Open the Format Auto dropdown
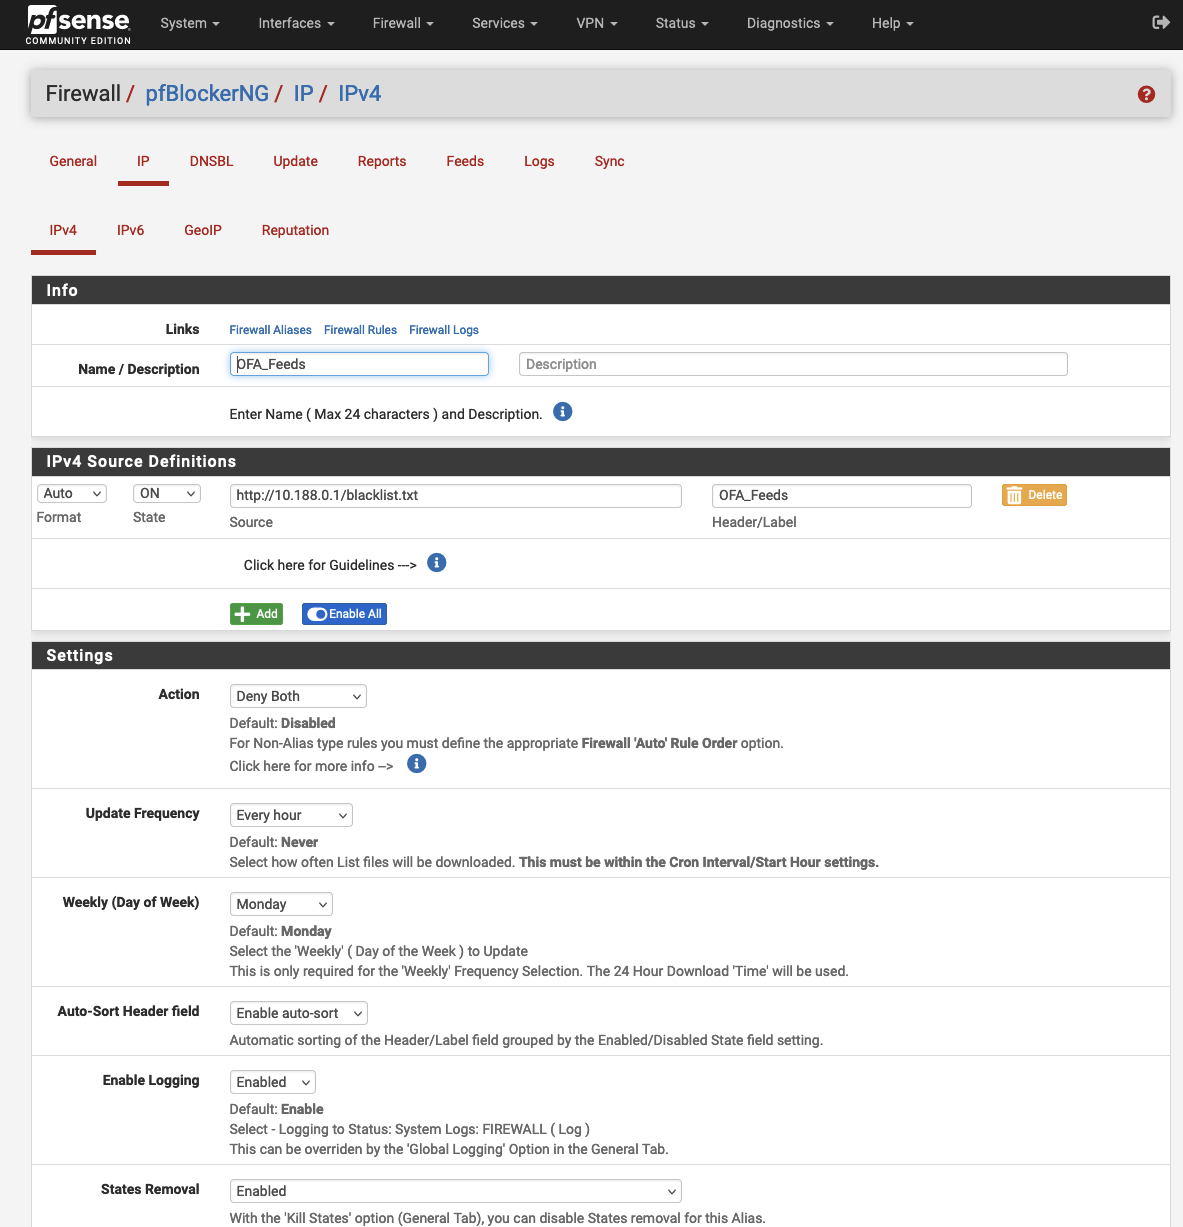This screenshot has width=1183, height=1227. pos(72,494)
